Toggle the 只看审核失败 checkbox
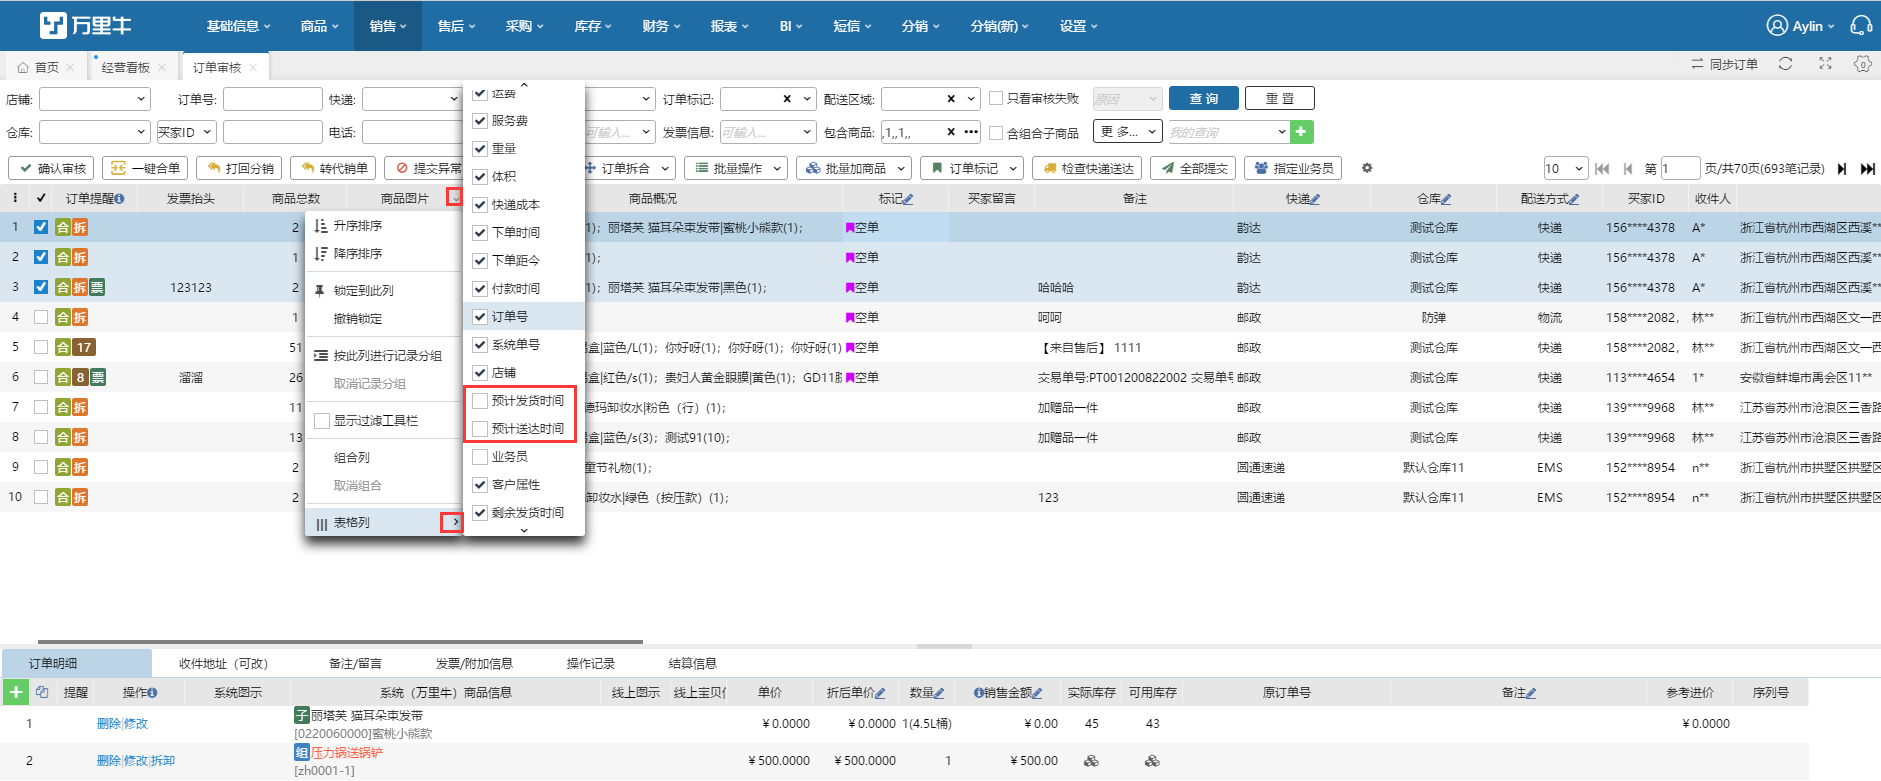This screenshot has width=1881, height=781. (996, 98)
